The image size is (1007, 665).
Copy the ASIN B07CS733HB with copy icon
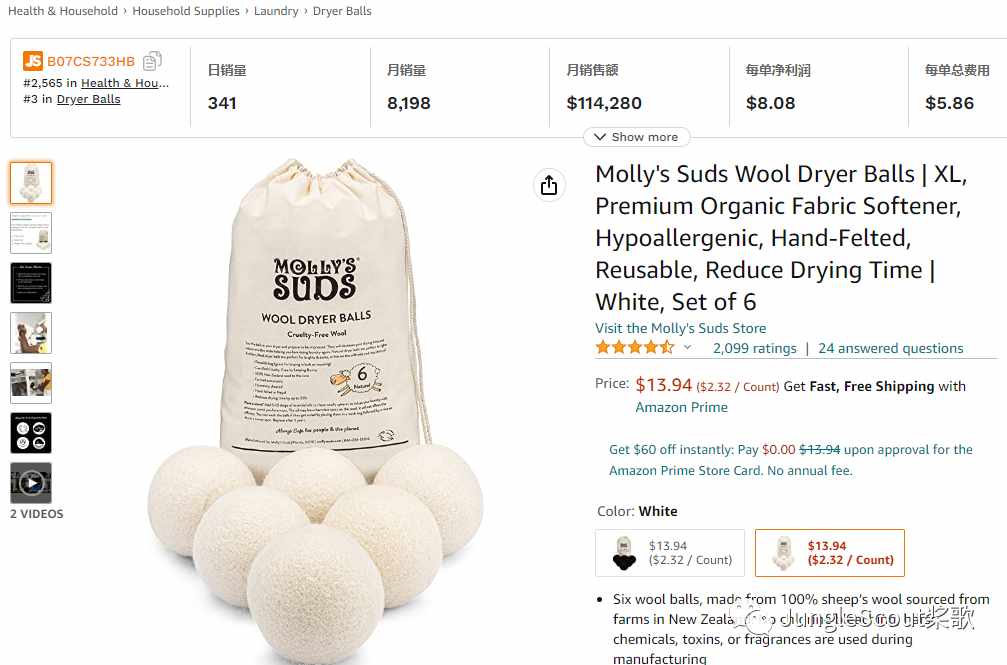[x=152, y=61]
